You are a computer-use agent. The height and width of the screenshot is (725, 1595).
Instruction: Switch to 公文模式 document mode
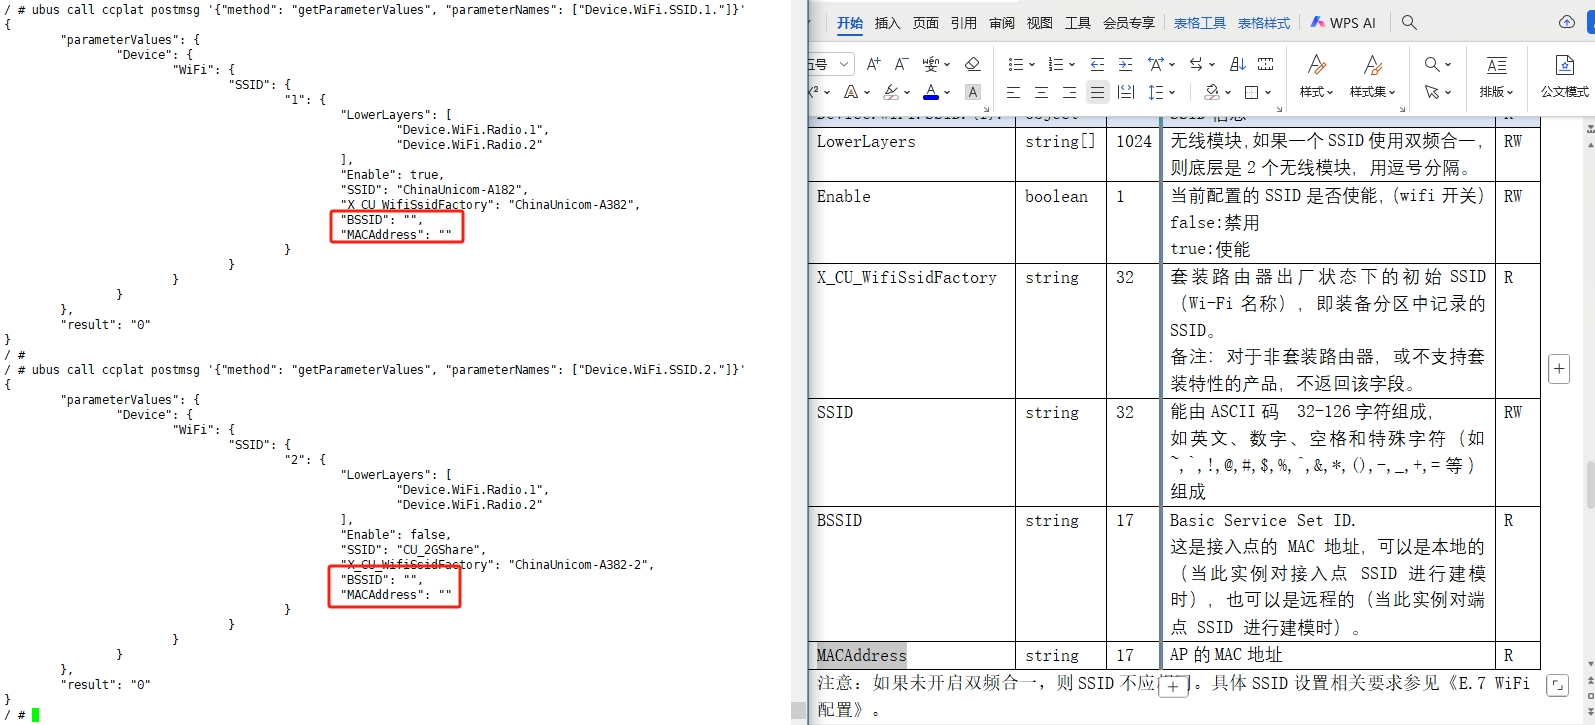(x=1564, y=76)
